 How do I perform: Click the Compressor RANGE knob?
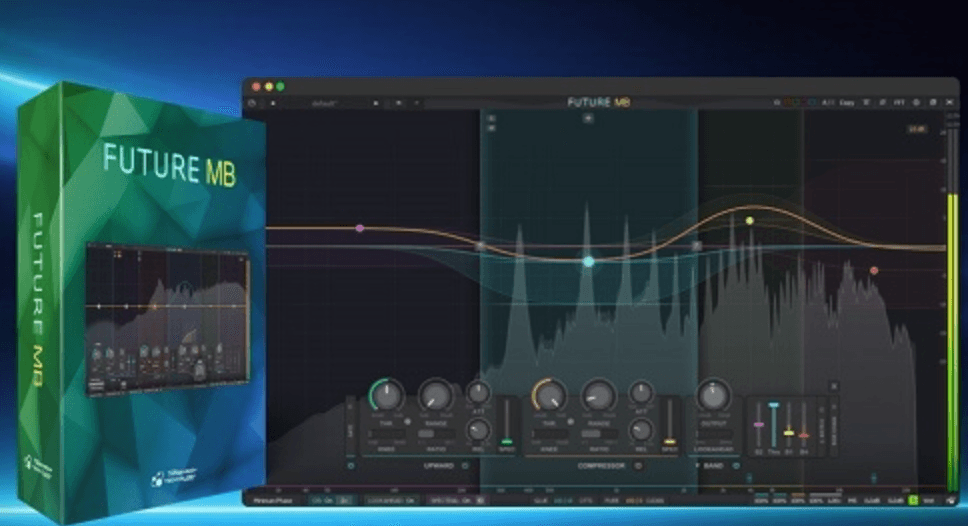pyautogui.click(x=599, y=396)
